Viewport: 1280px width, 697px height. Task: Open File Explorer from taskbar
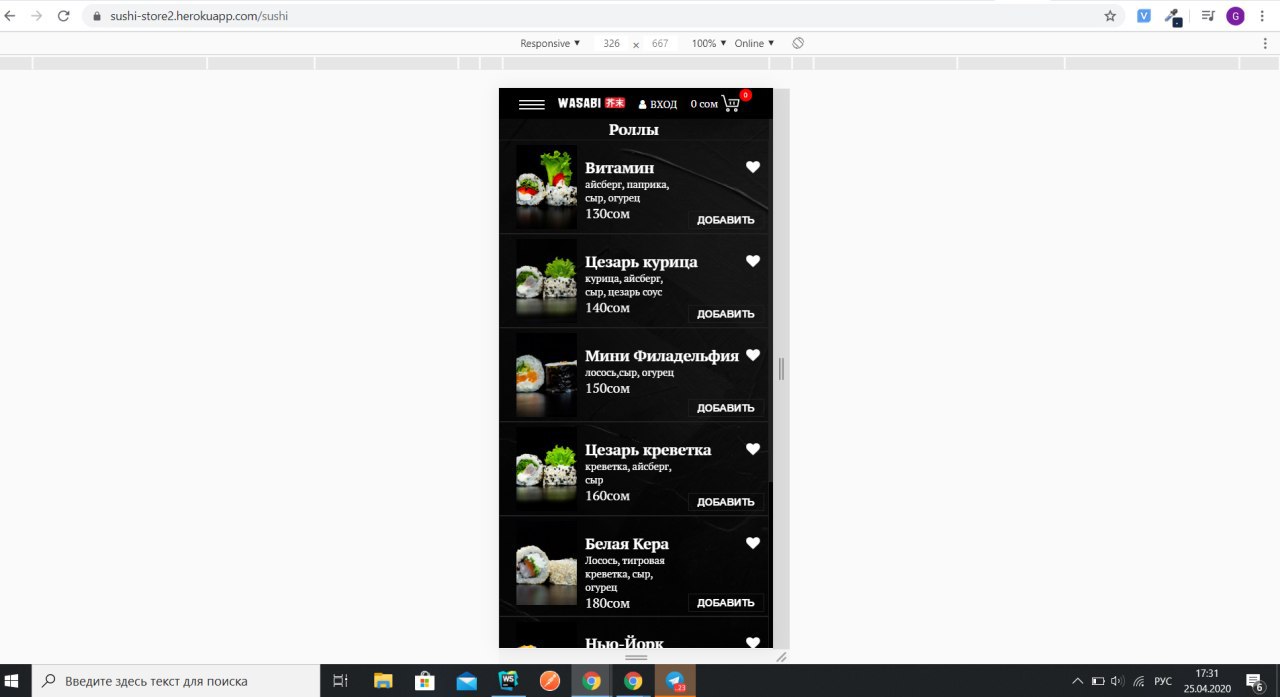point(383,681)
